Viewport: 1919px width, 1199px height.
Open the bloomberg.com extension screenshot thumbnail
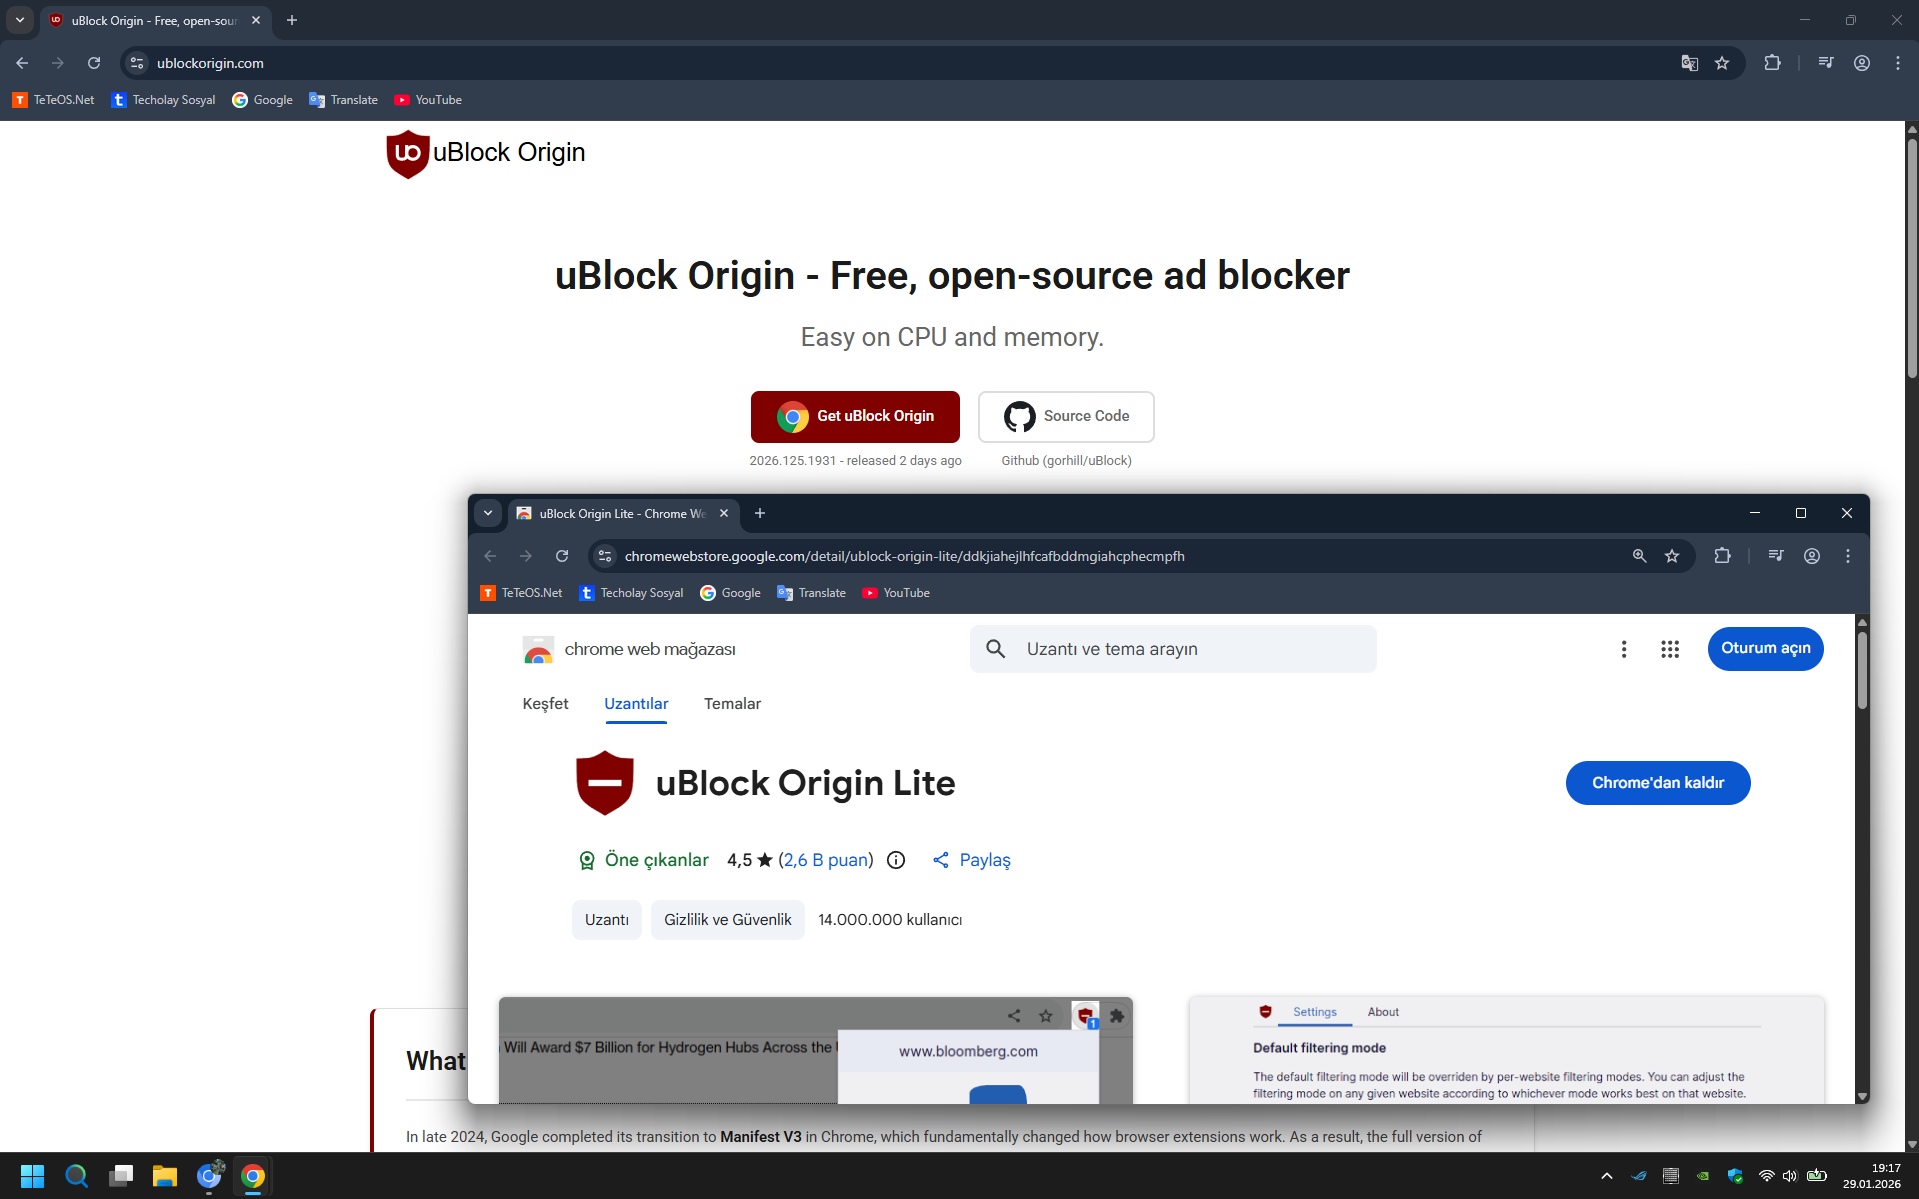click(x=816, y=1050)
